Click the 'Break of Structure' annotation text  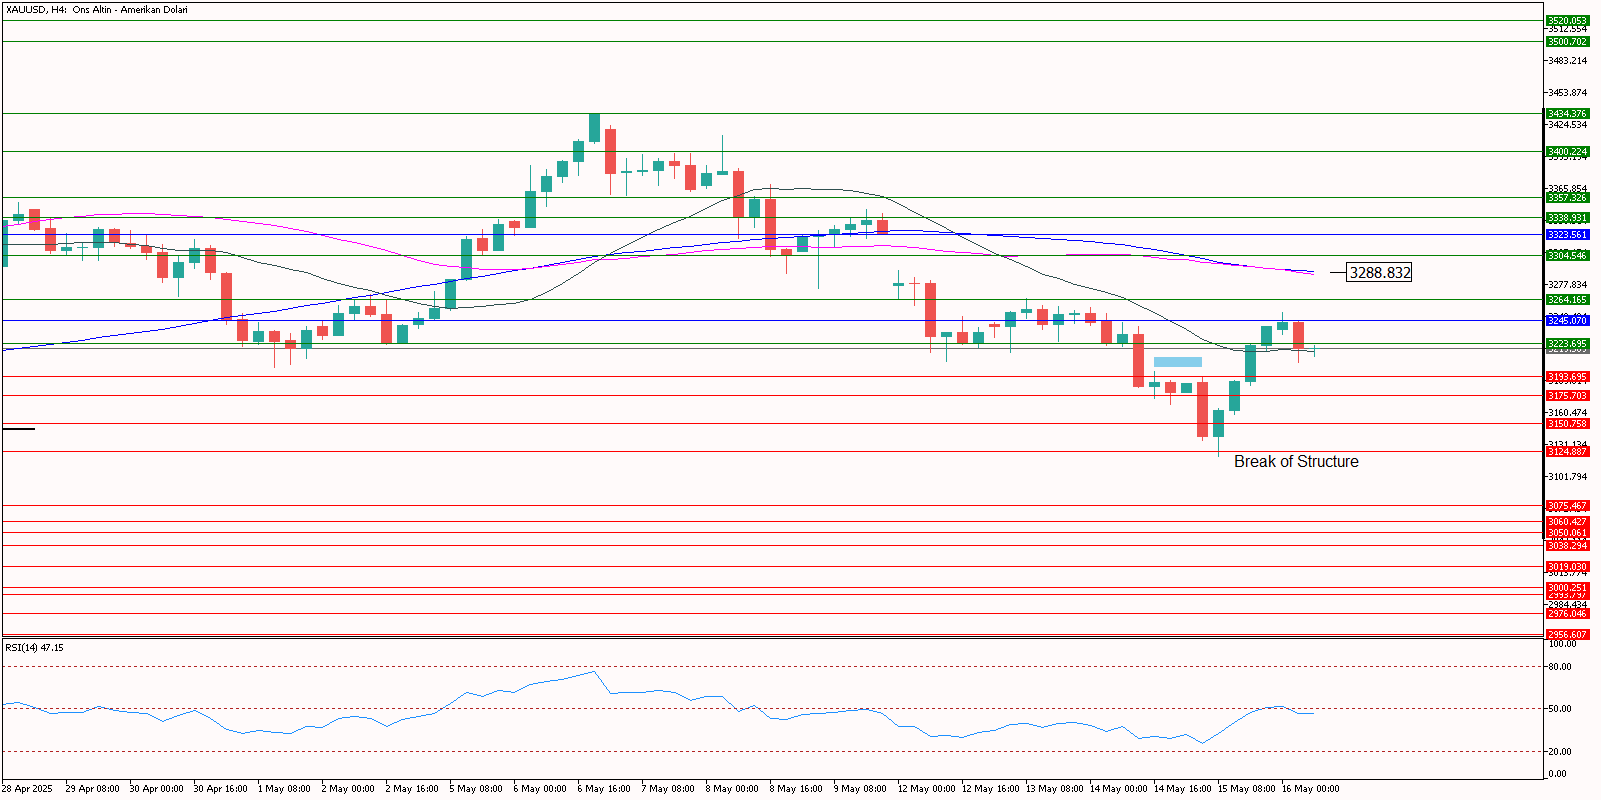[1296, 461]
